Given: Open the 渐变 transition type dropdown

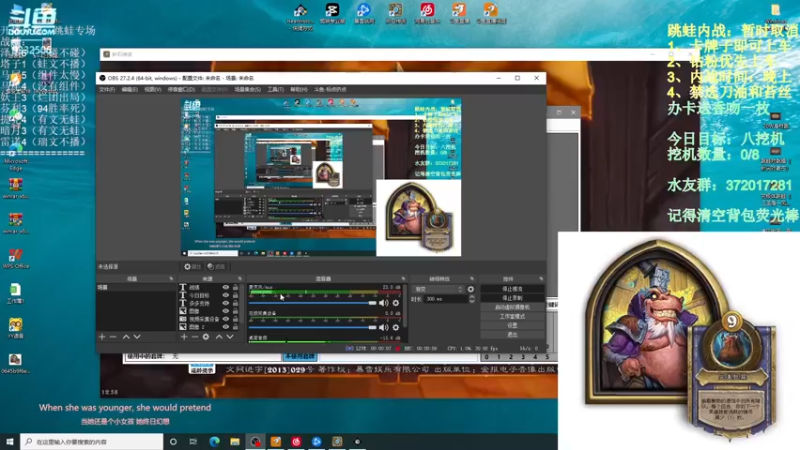Looking at the screenshot, I should [439, 289].
